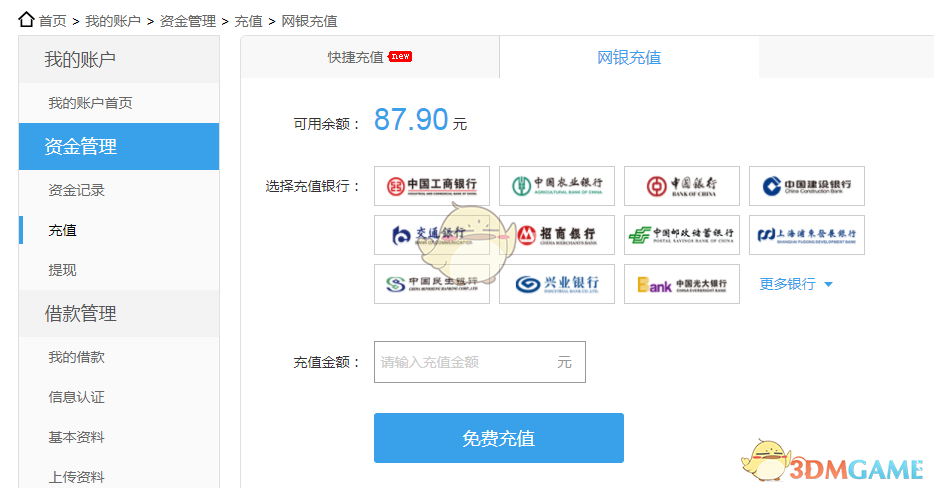934x488 pixels.
Task: Expand 更多银行 dropdown
Action: pyautogui.click(x=796, y=284)
